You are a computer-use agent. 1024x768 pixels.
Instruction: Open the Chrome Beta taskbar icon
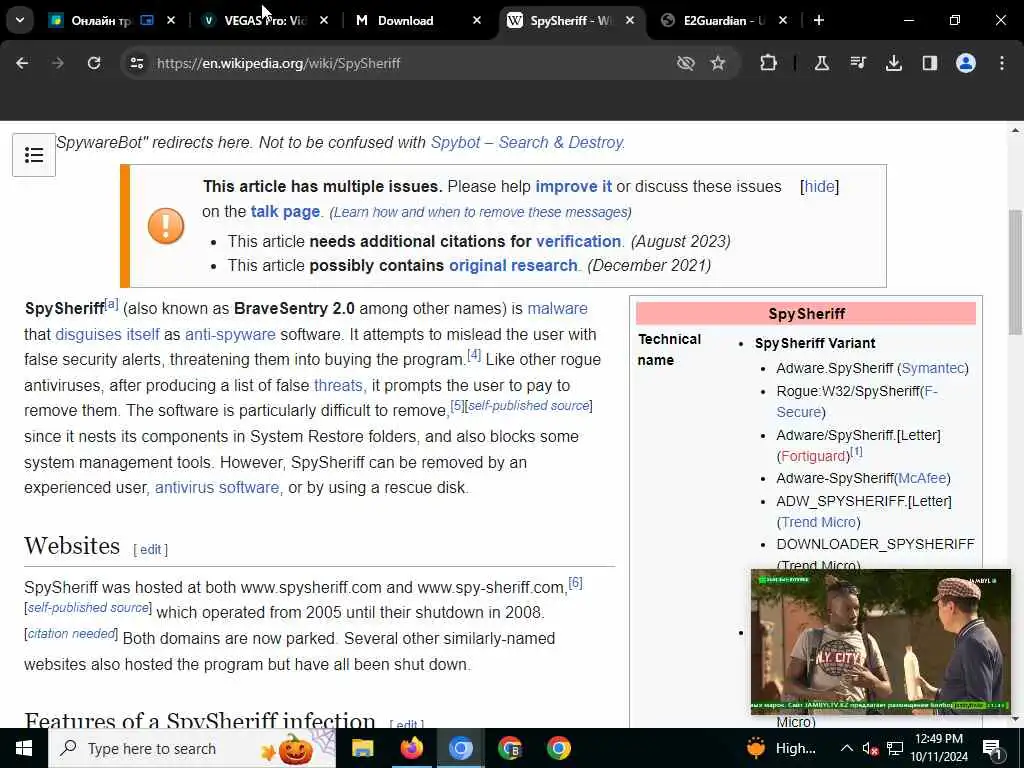coord(509,748)
